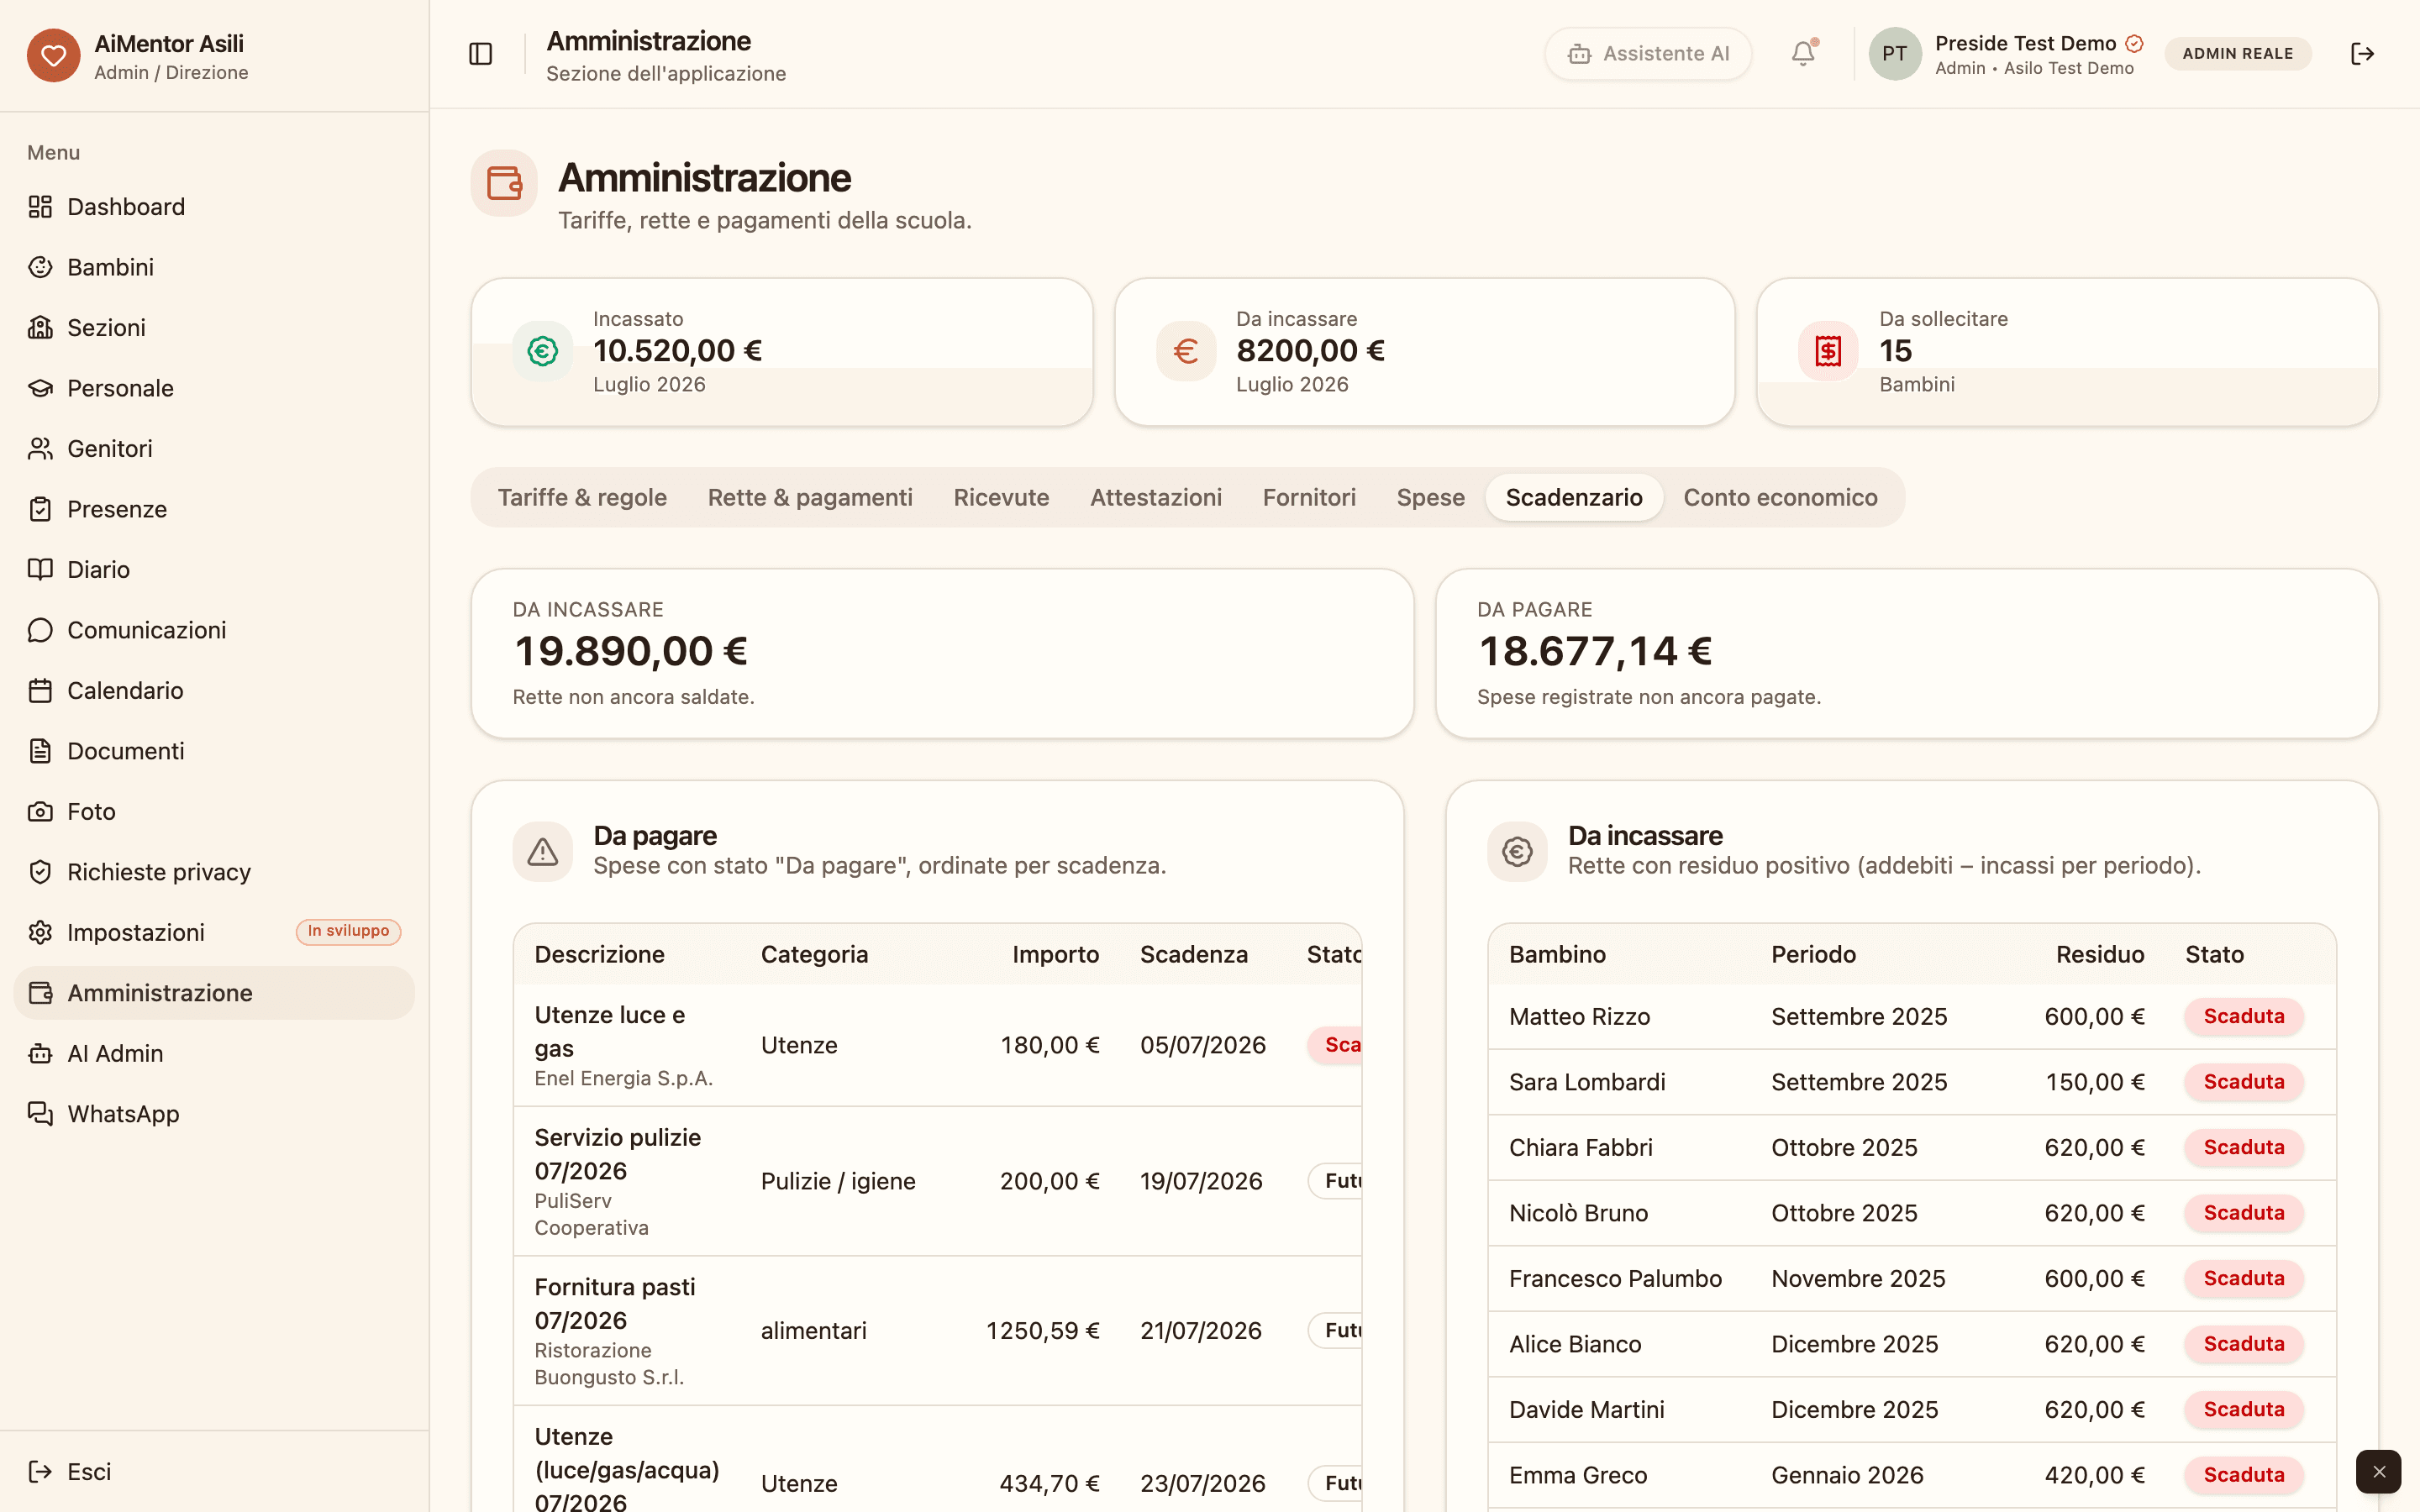Click Preside Test Demo user name

(2025, 43)
